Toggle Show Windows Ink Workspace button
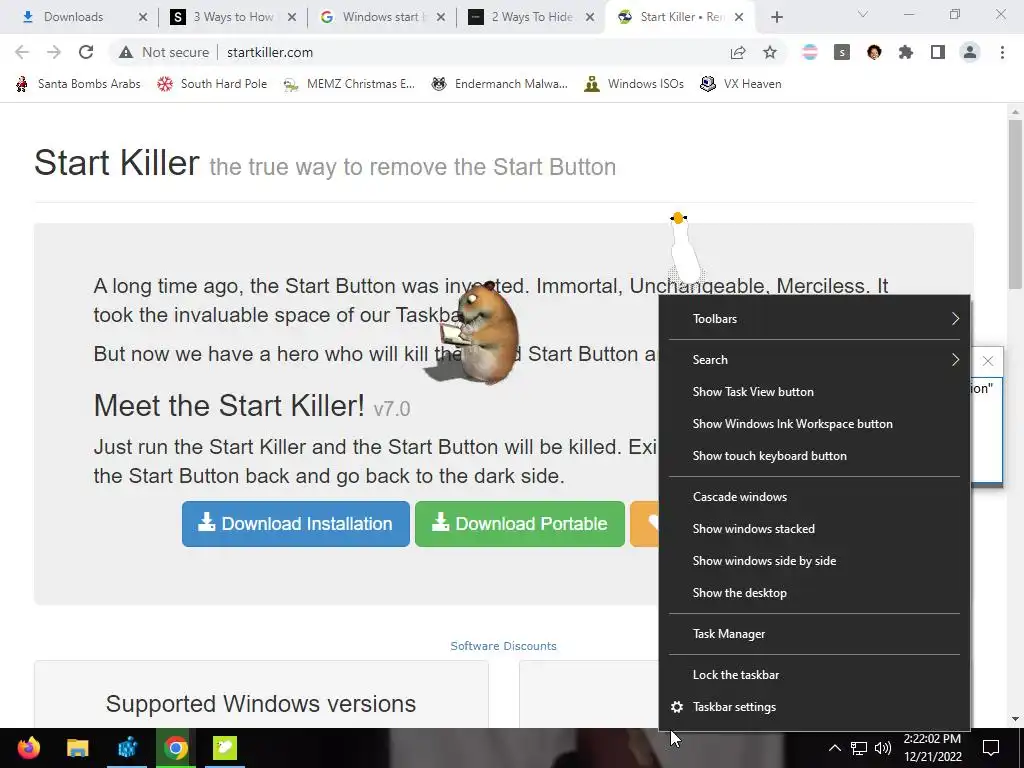 point(814,424)
